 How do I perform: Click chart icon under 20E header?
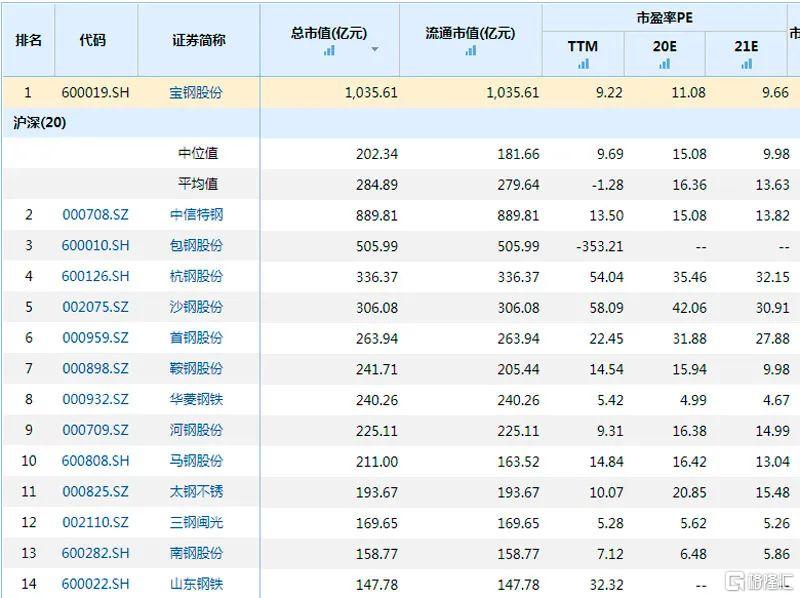(664, 64)
